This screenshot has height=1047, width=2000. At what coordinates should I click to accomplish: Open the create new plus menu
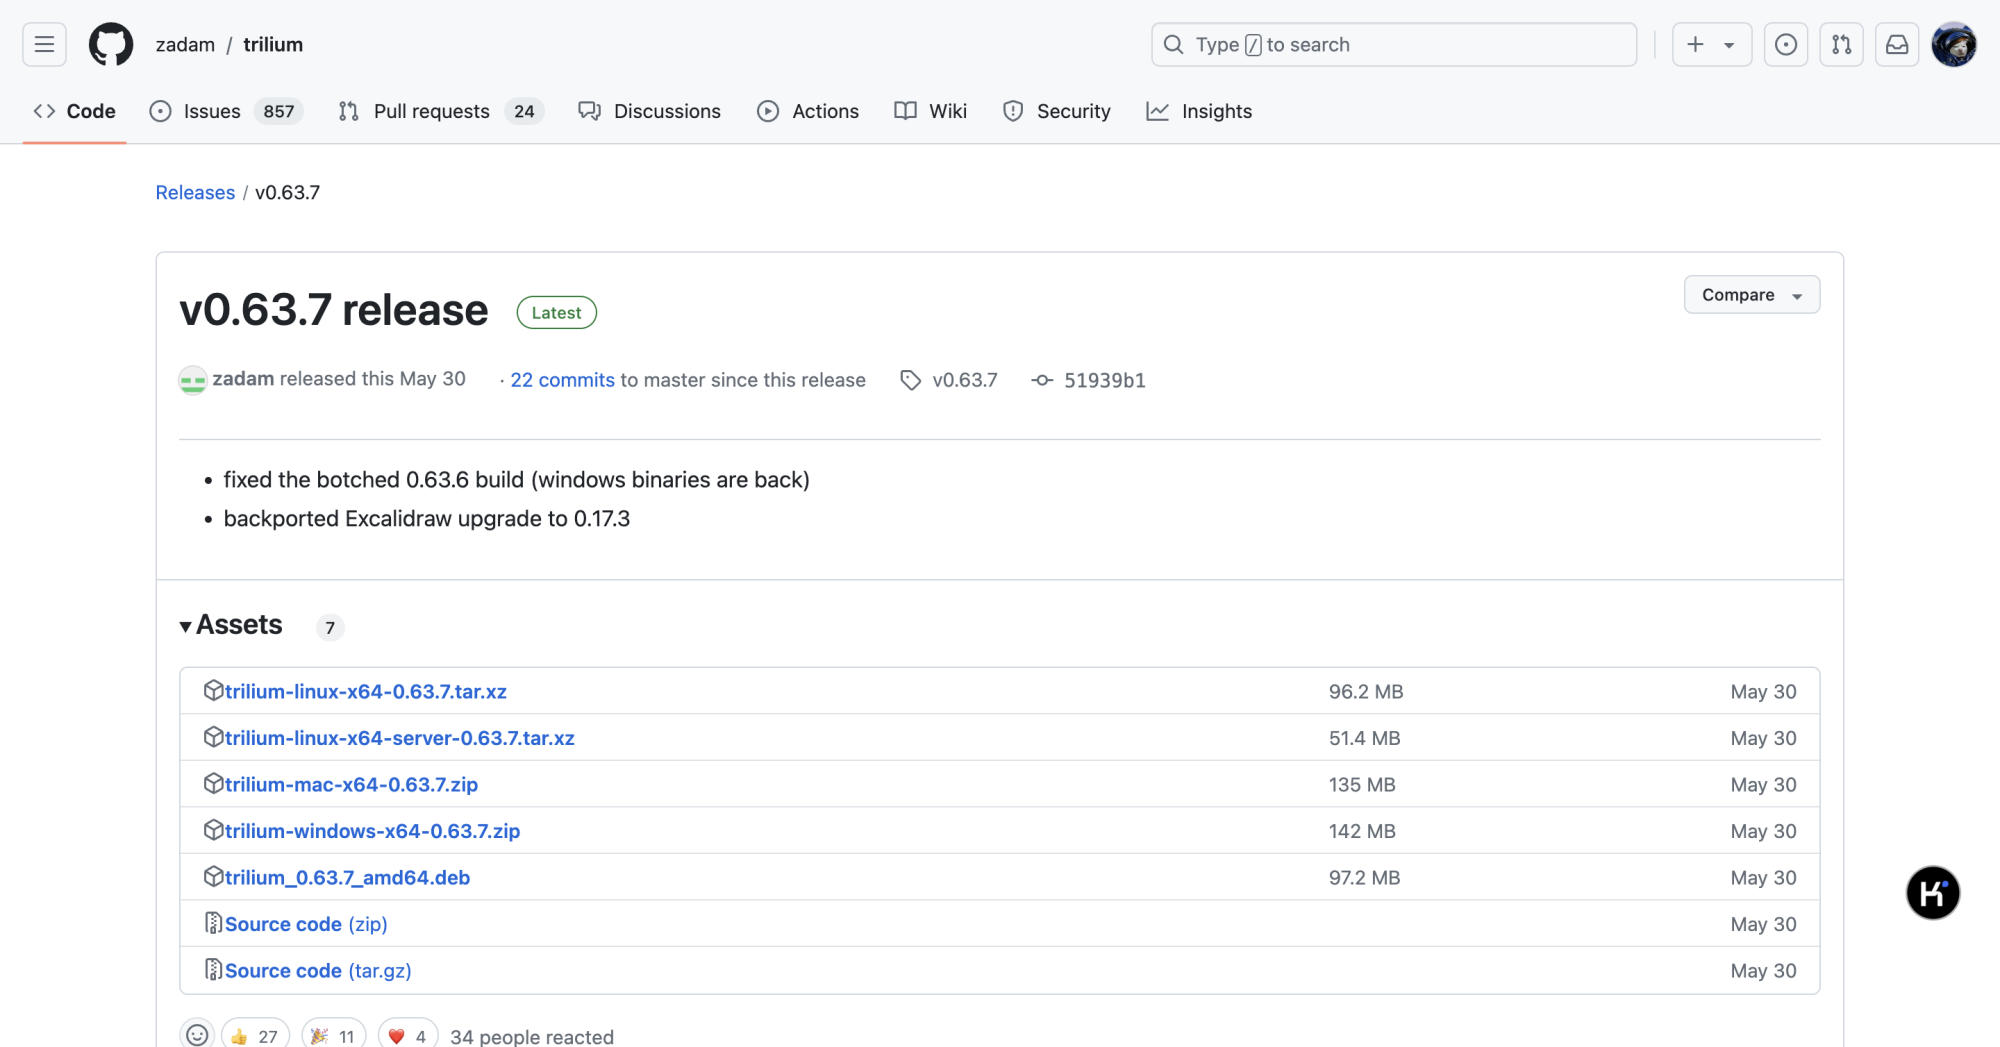tap(1711, 44)
